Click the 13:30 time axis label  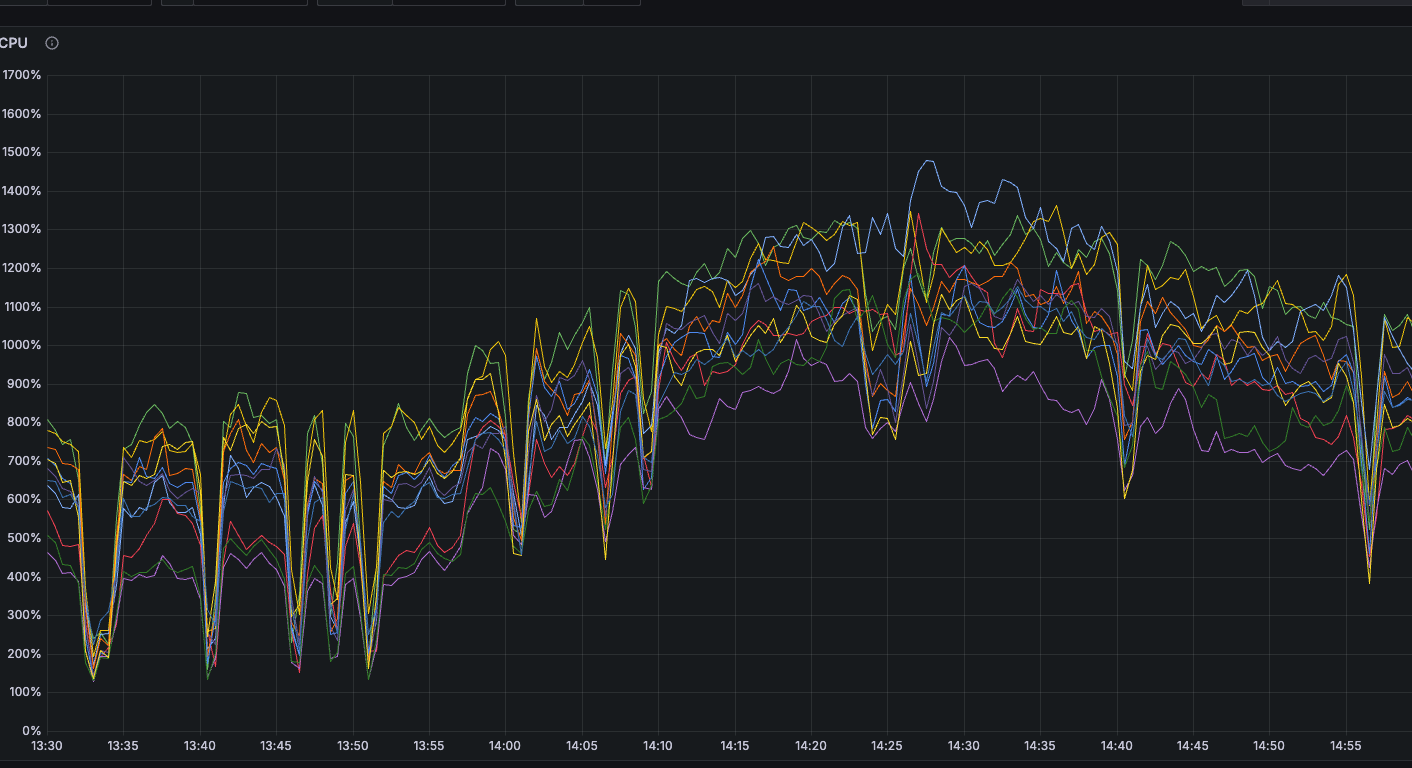coord(47,746)
